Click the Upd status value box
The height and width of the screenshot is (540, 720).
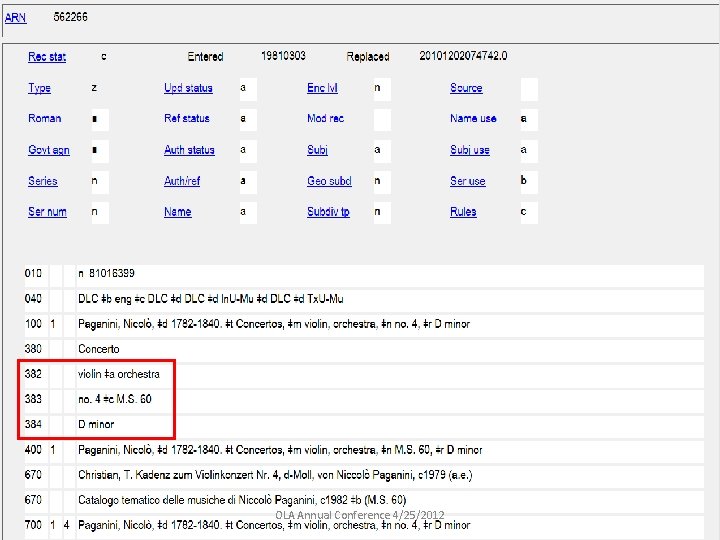(x=248, y=89)
